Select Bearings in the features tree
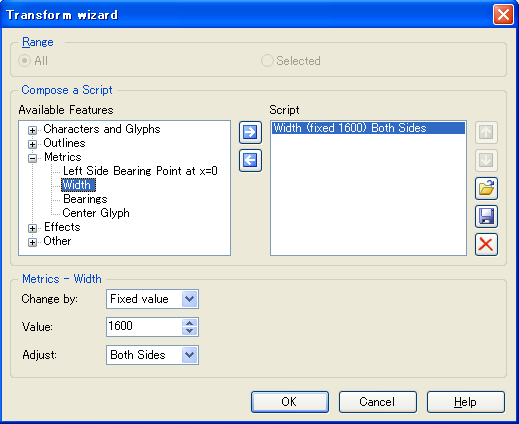519x424 pixels. [x=85, y=199]
